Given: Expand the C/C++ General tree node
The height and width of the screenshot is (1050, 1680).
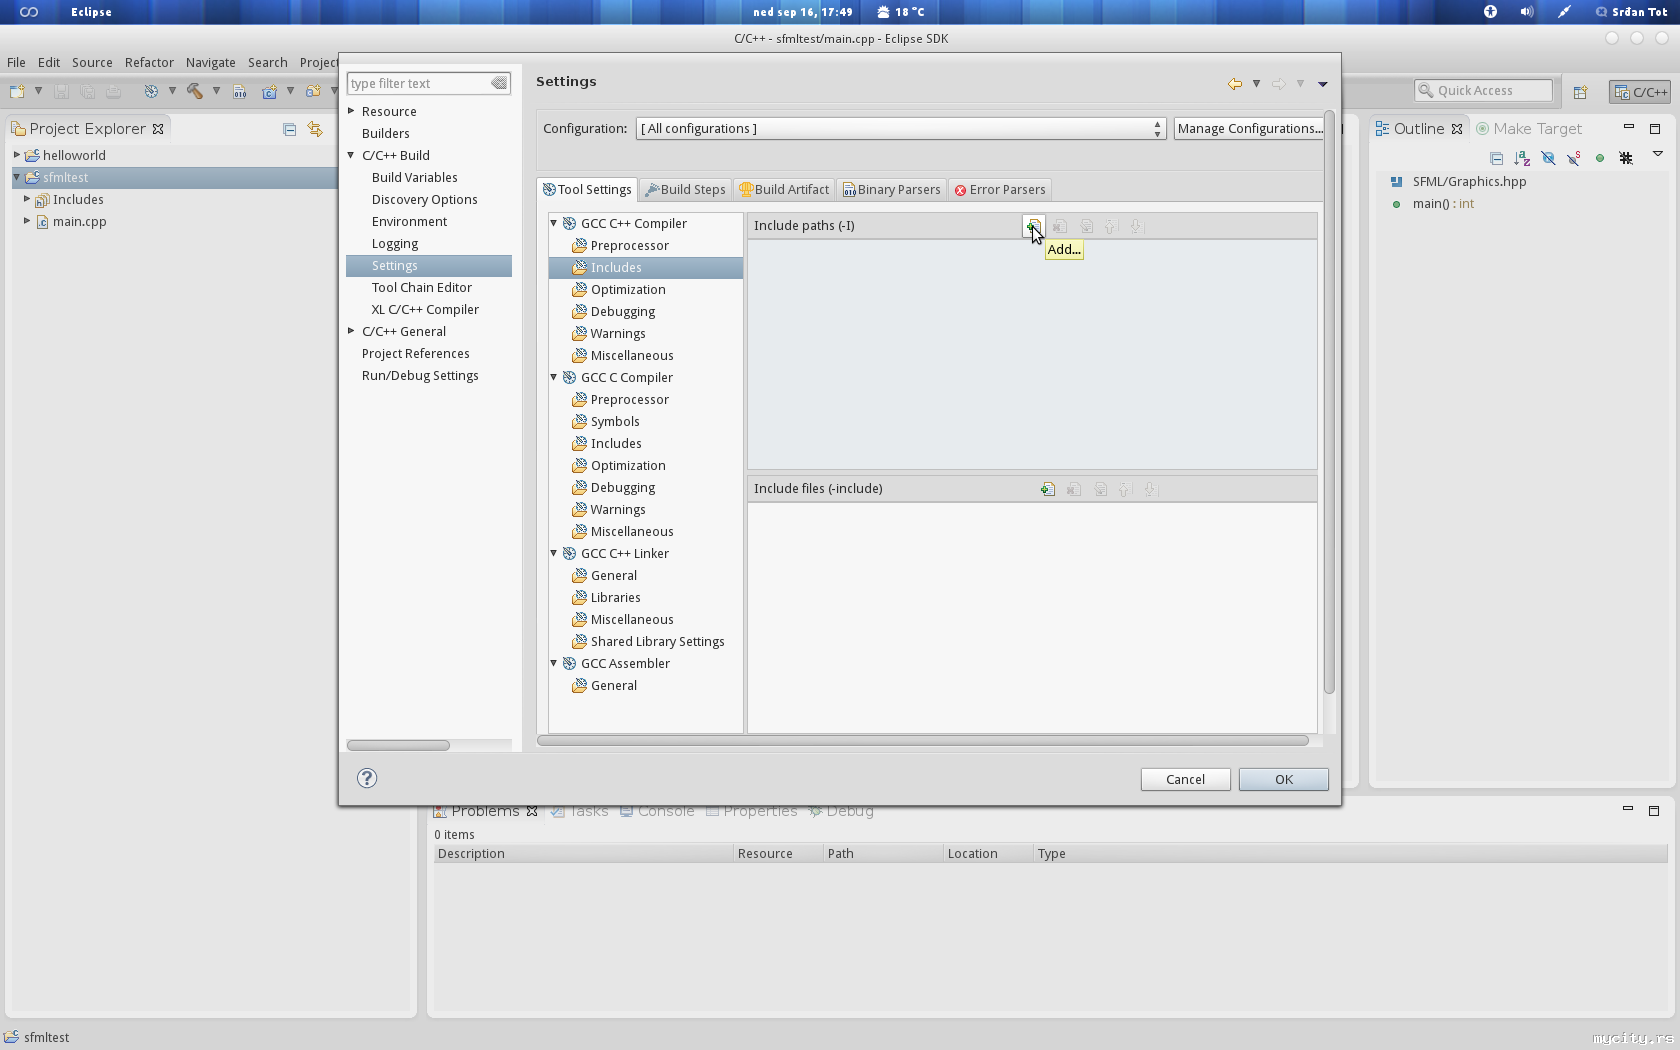Looking at the screenshot, I should click(x=351, y=331).
